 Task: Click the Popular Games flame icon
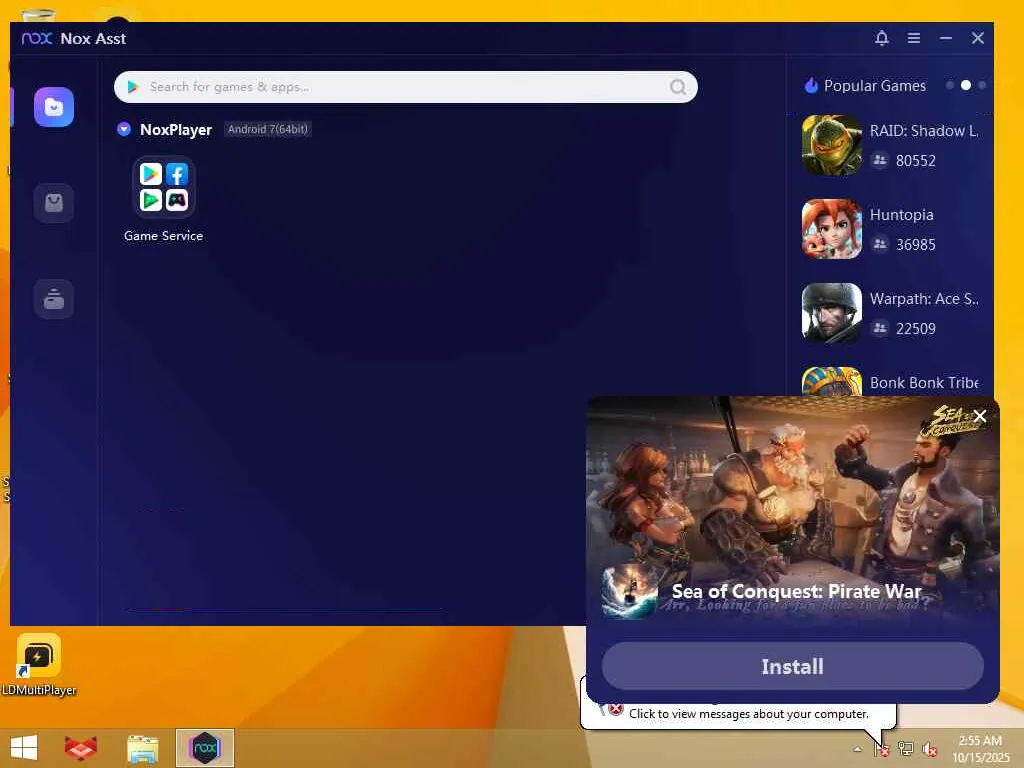811,86
